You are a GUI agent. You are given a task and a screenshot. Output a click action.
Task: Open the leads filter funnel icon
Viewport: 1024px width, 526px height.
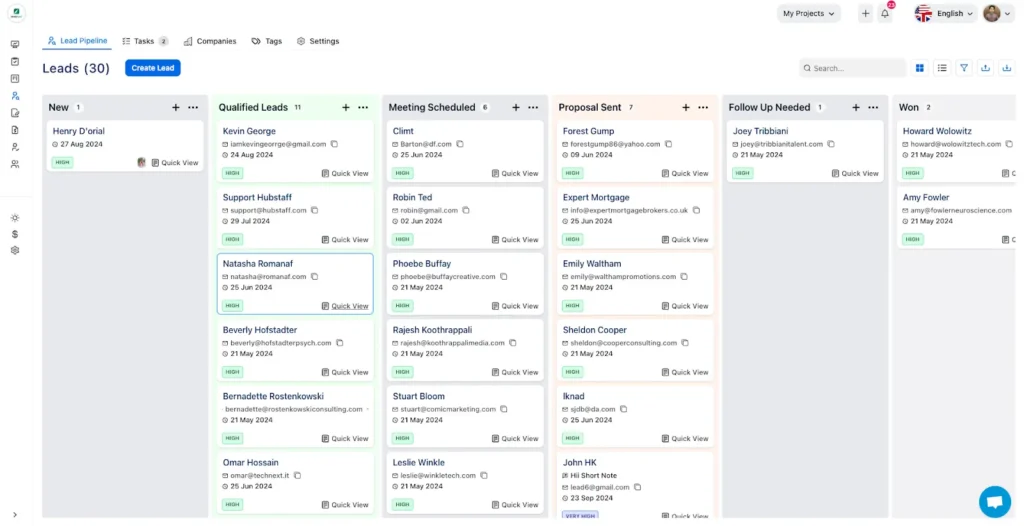click(964, 68)
